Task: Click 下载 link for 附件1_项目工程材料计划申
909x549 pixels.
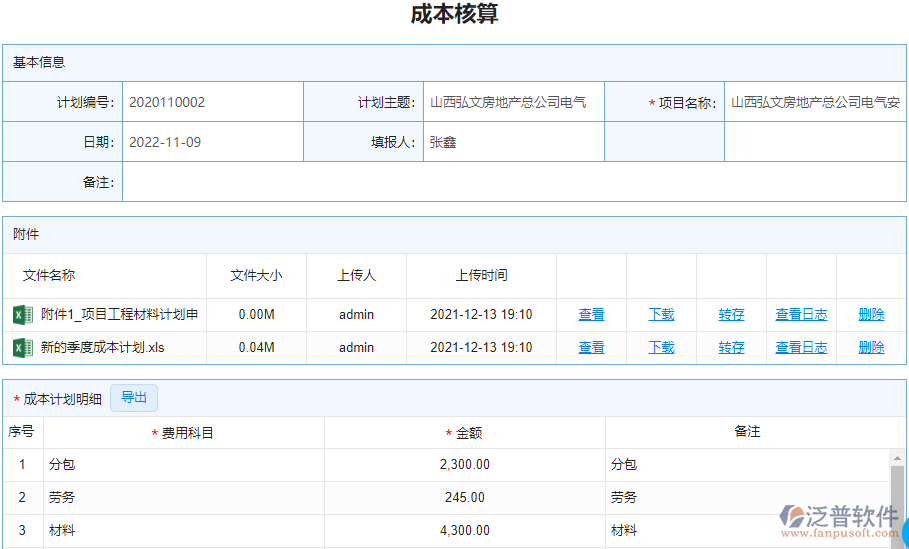Action: tap(661, 315)
